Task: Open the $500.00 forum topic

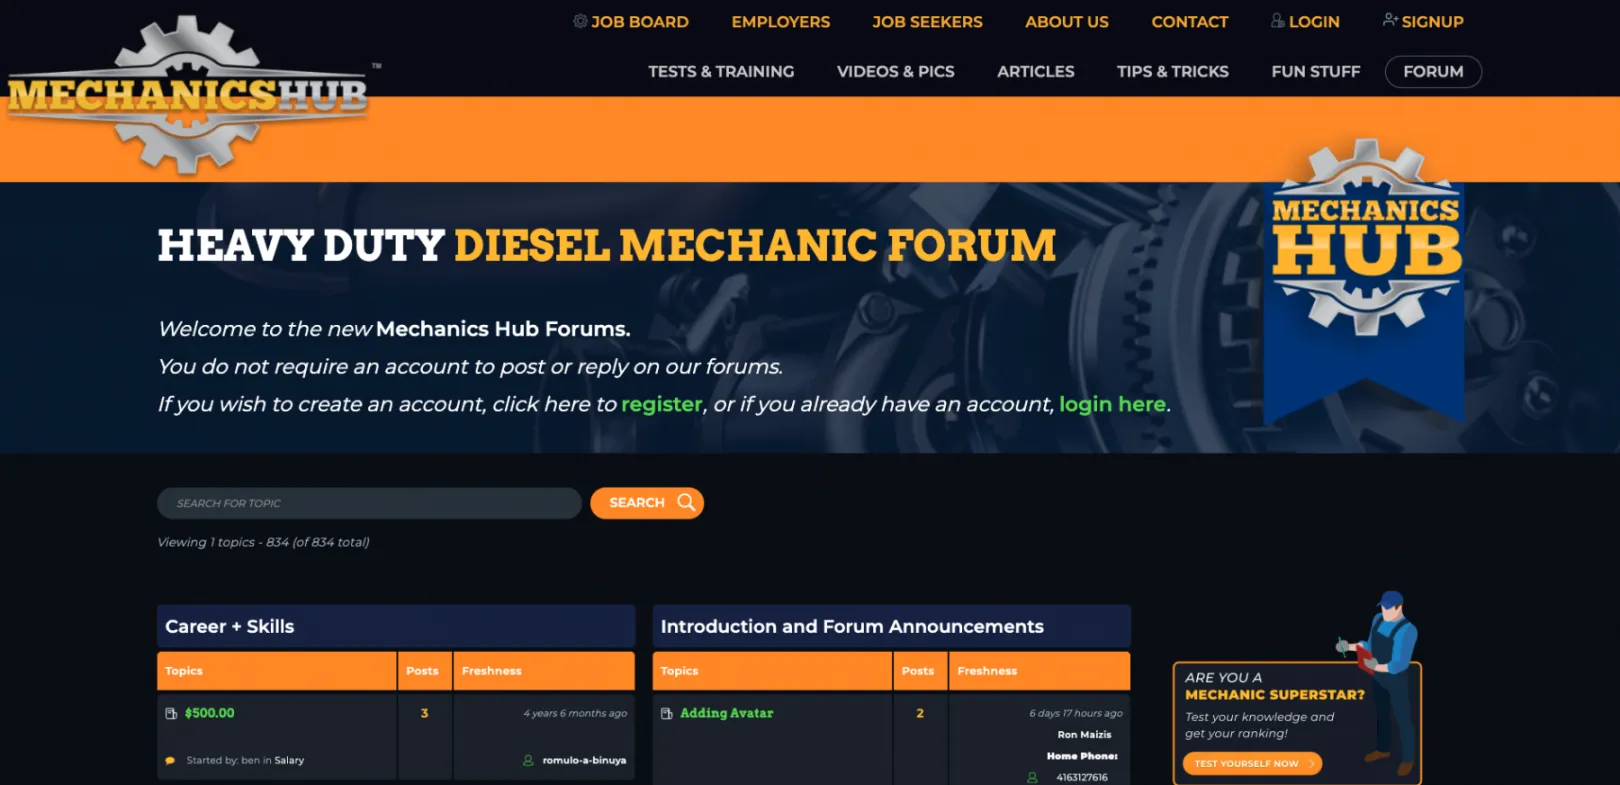Action: point(210,713)
